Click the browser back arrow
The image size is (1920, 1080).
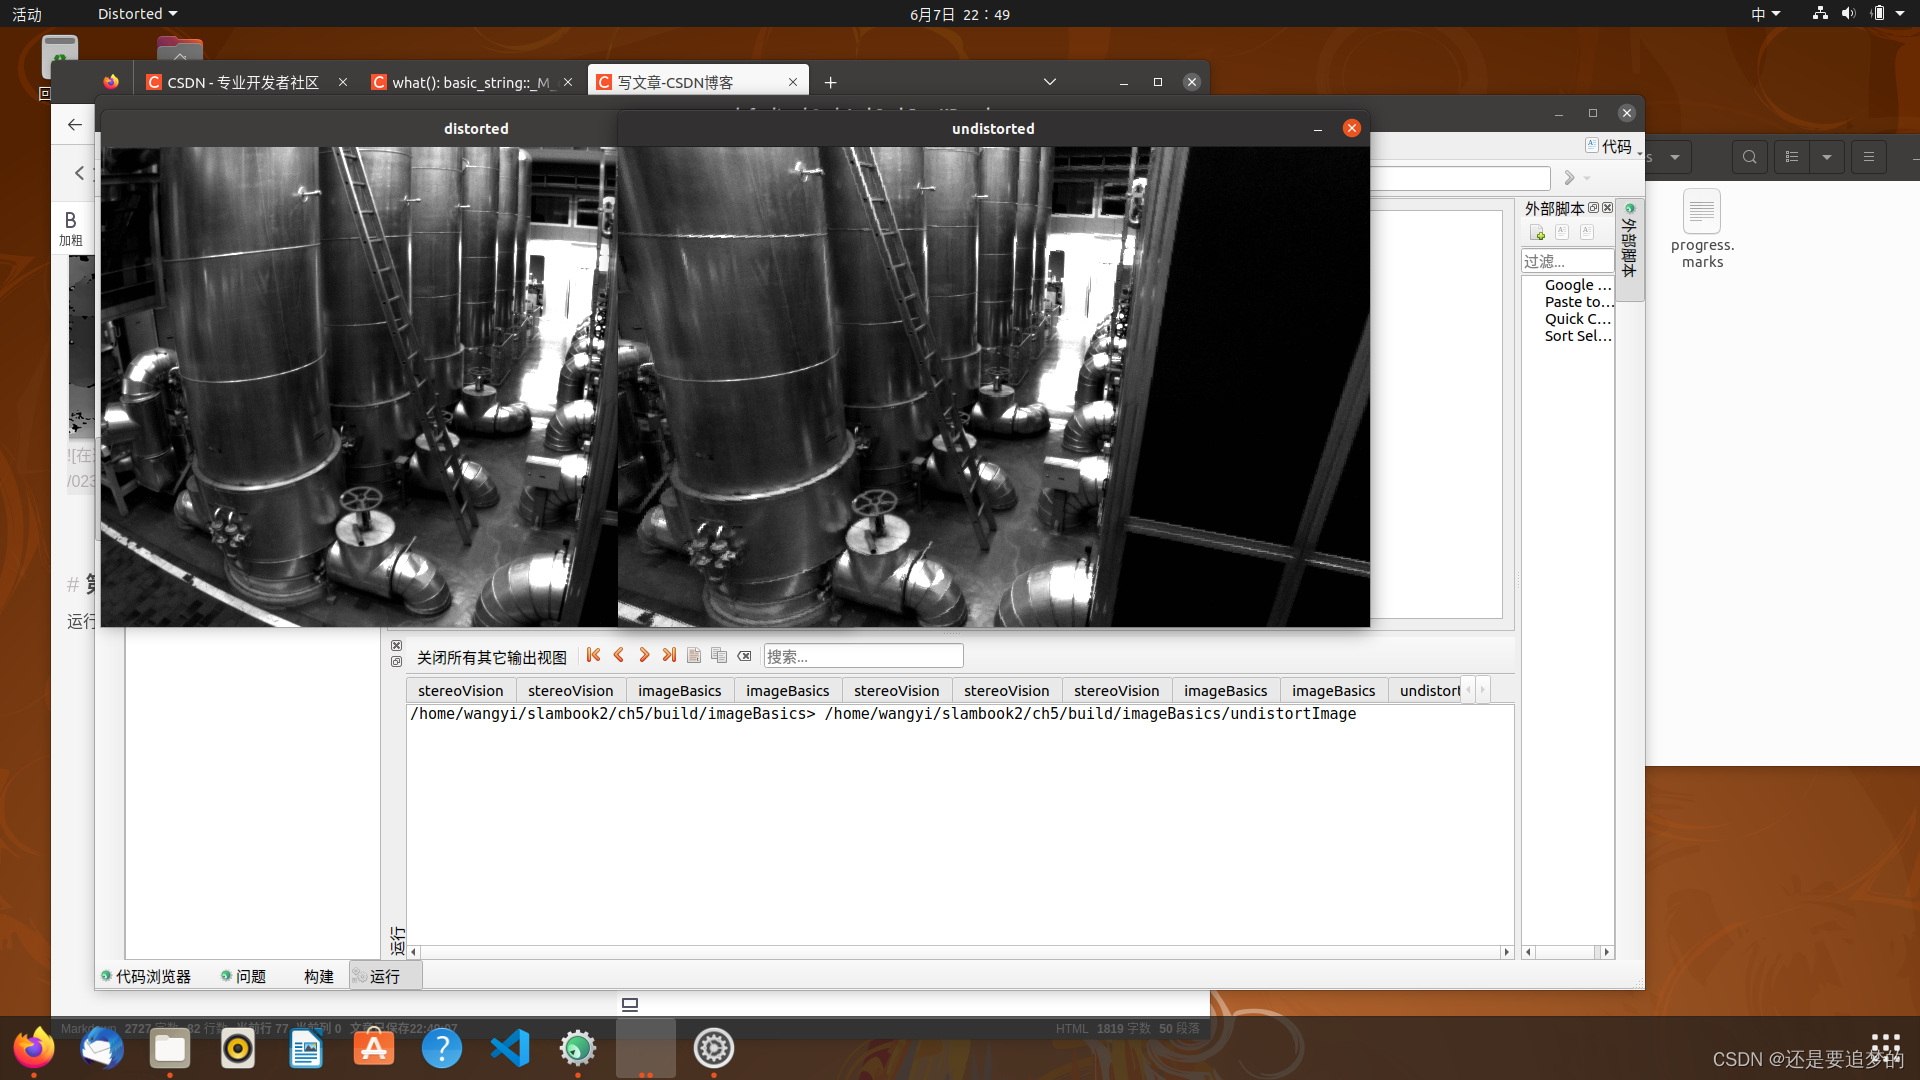(x=75, y=124)
